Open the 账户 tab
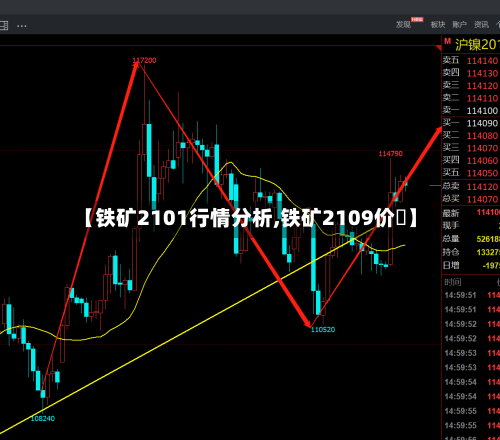This screenshot has height=440, width=500. (460, 24)
